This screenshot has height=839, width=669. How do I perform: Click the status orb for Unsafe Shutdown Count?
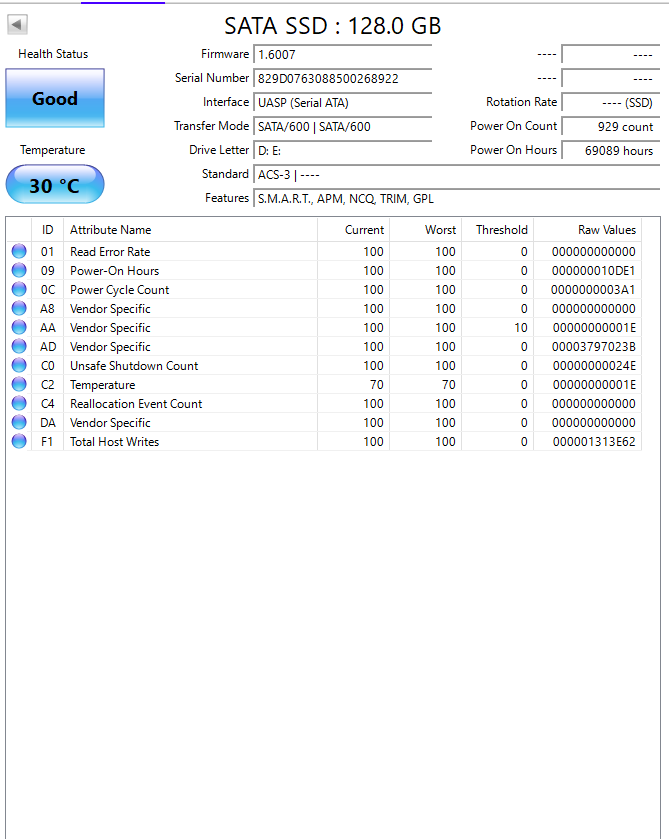[19, 365]
